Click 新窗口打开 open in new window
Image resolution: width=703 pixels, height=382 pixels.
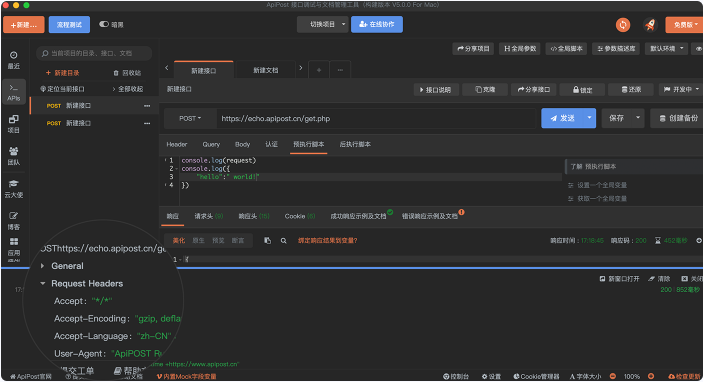tap(619, 279)
